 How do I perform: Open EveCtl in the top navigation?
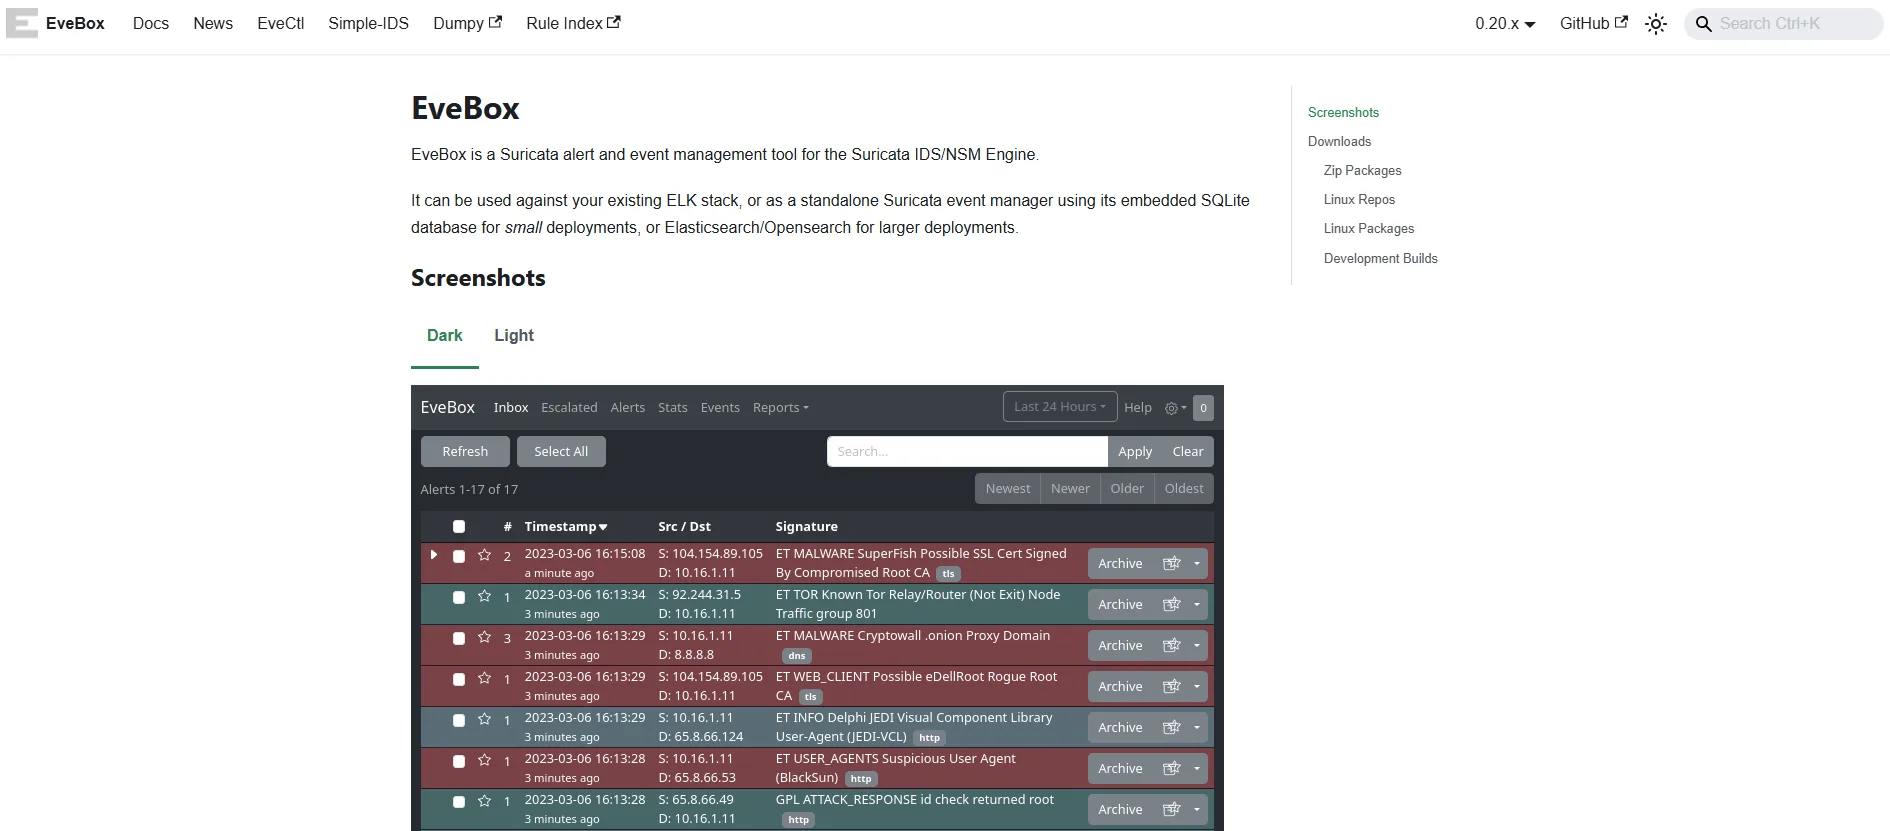[x=281, y=23]
